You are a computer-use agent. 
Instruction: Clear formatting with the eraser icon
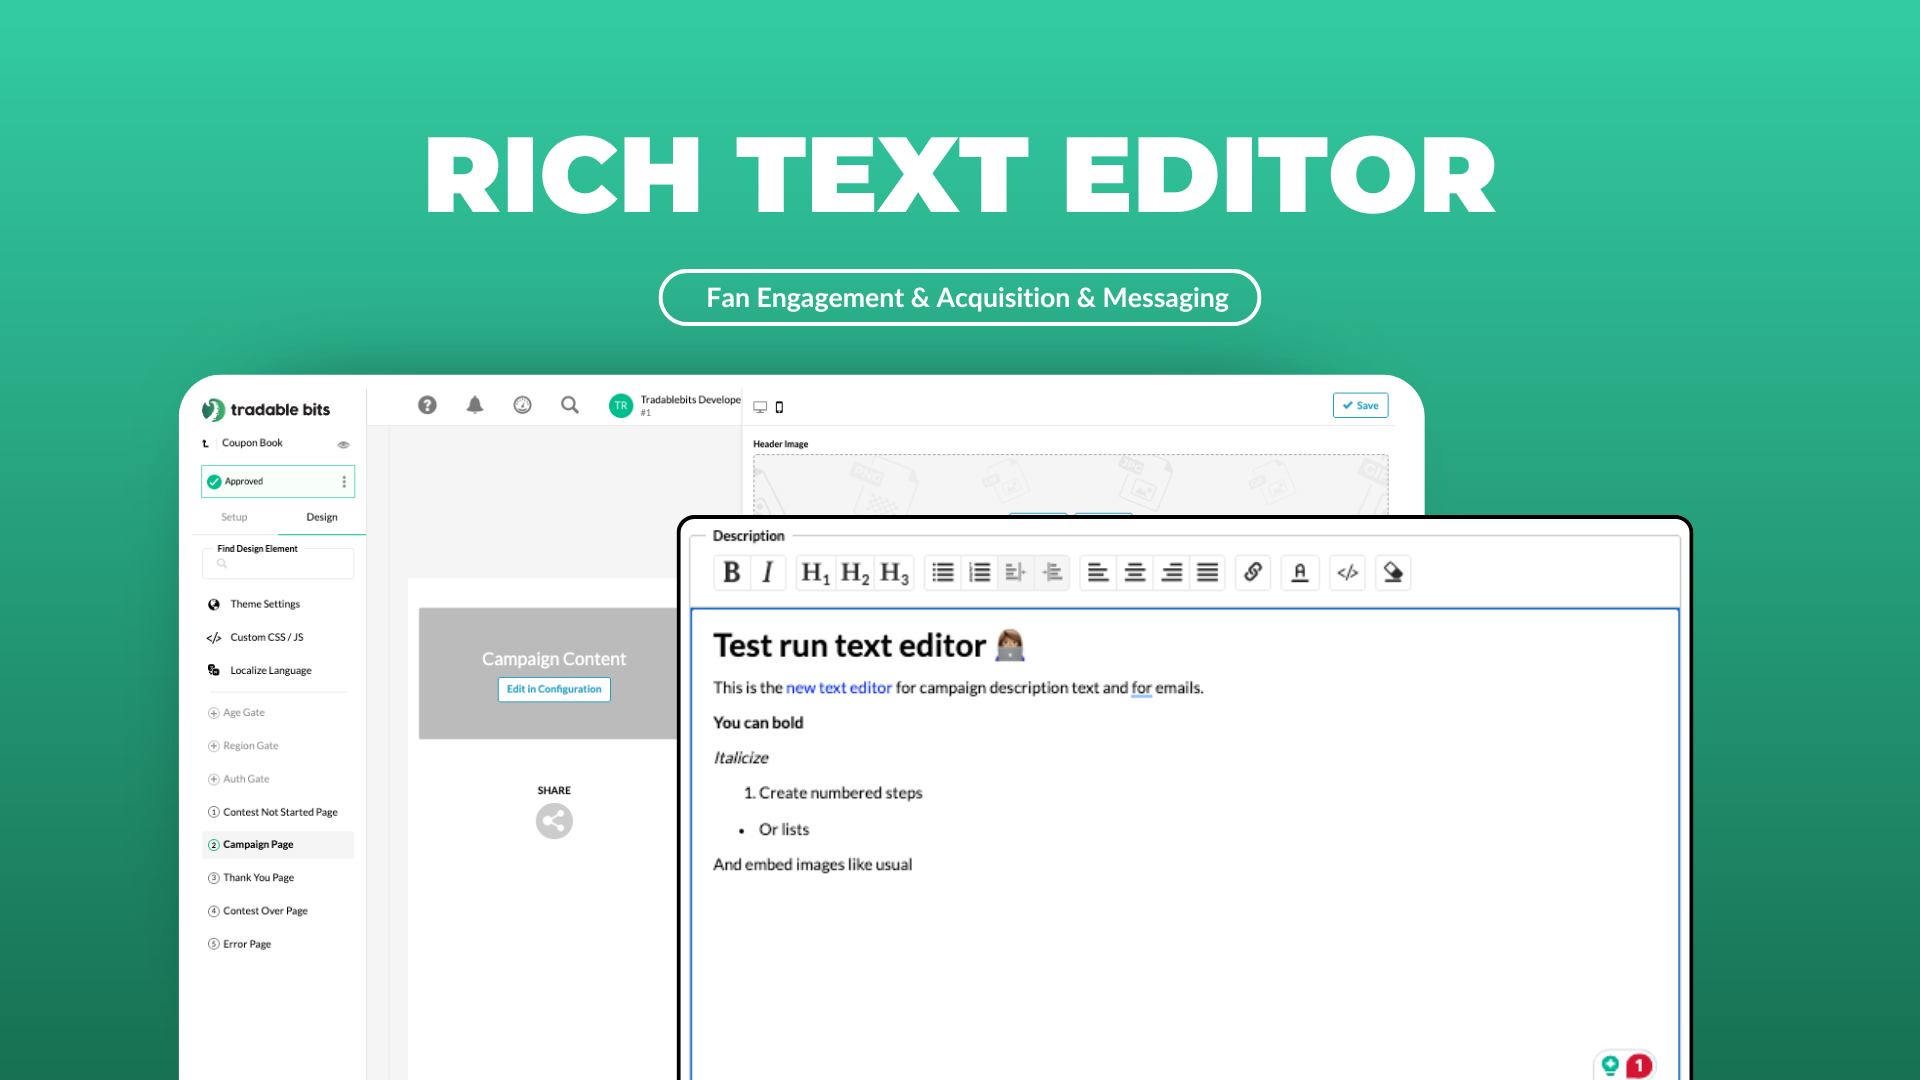(x=1392, y=572)
